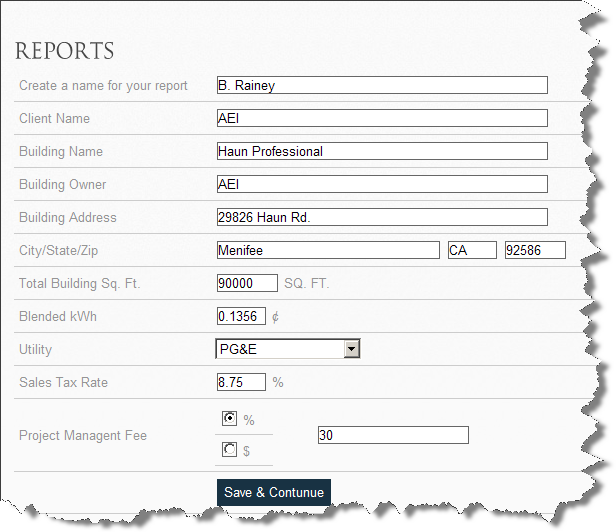Click the "Blended kWh" label
Viewport: 616px width, 532px height.
pyautogui.click(x=58, y=317)
